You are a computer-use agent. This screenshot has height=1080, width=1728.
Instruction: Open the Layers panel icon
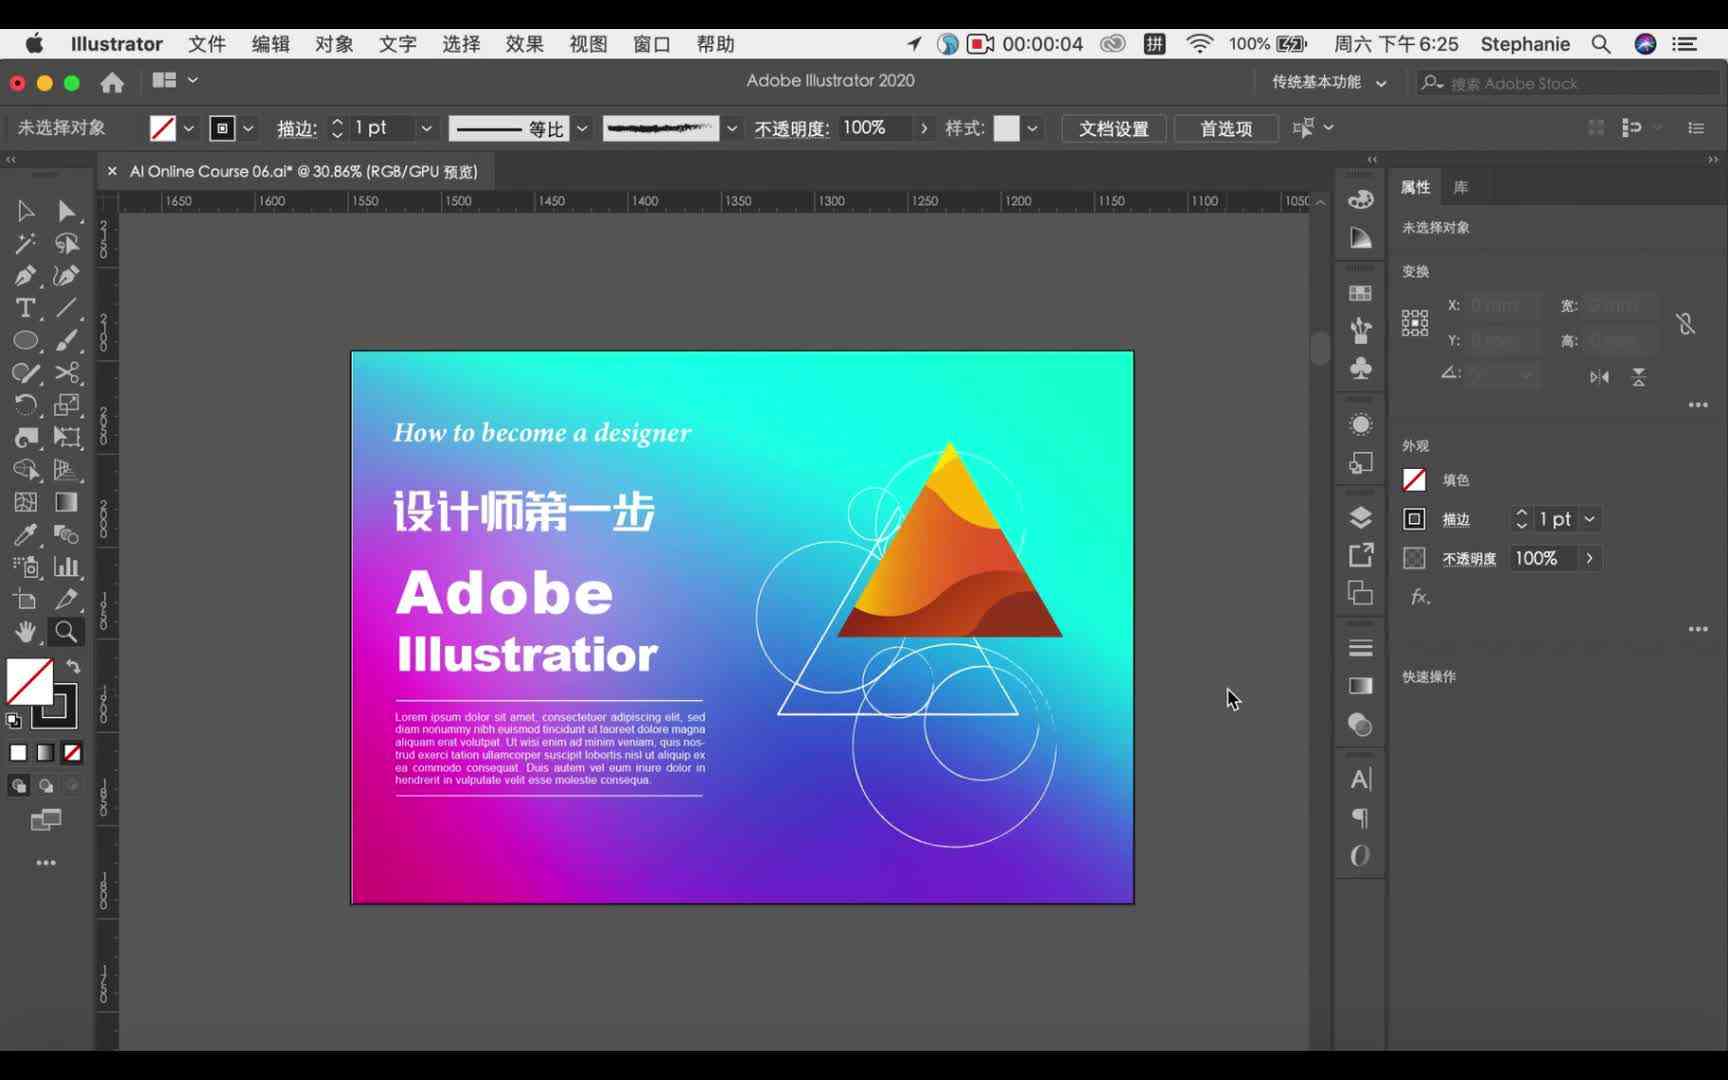(x=1360, y=517)
